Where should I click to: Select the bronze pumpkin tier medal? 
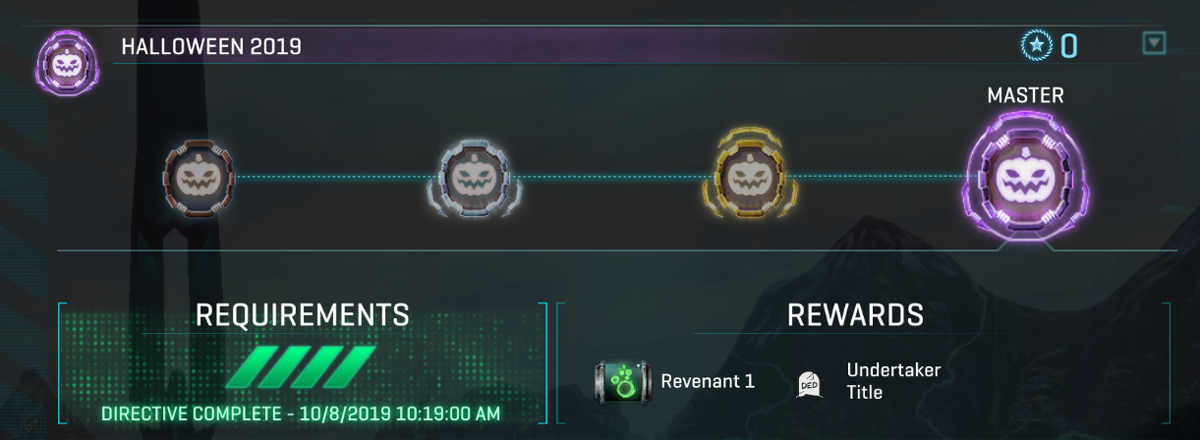(x=200, y=178)
